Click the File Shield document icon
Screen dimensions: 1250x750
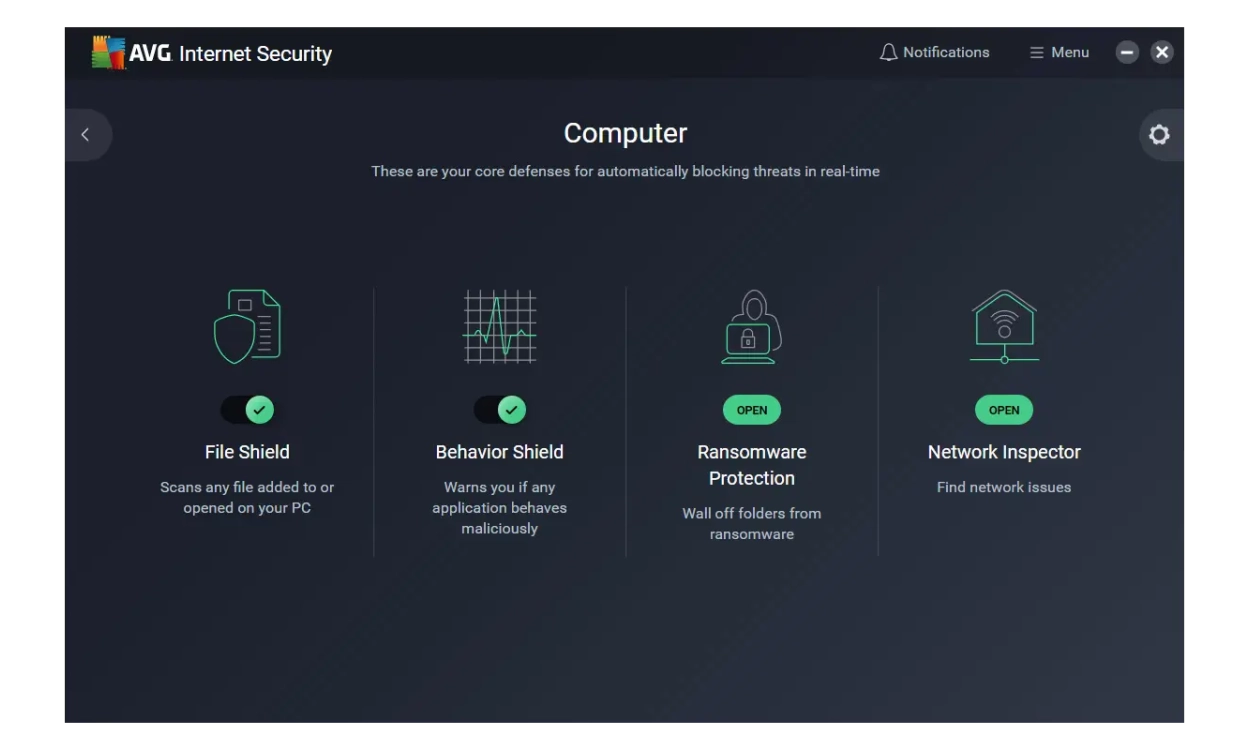(247, 326)
